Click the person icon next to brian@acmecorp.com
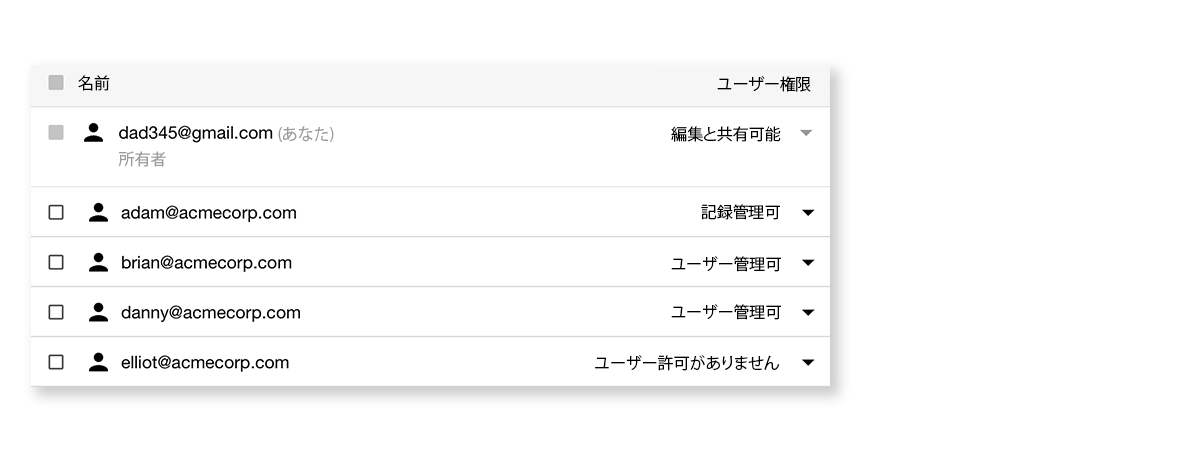The width and height of the screenshot is (1200, 470). click(98, 262)
